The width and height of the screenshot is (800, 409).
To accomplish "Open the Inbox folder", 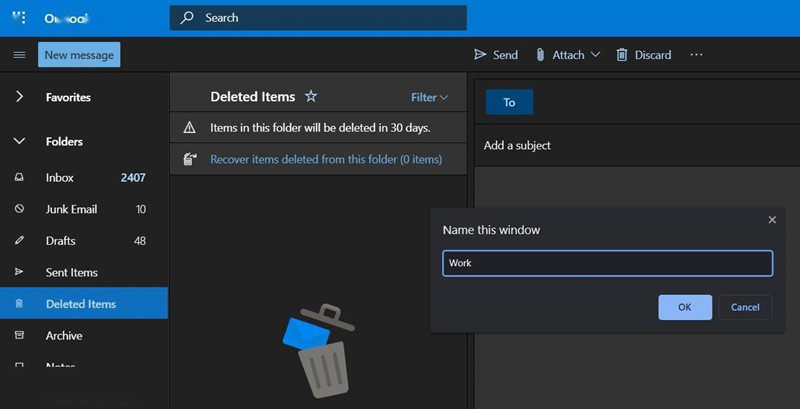I will click(x=60, y=178).
